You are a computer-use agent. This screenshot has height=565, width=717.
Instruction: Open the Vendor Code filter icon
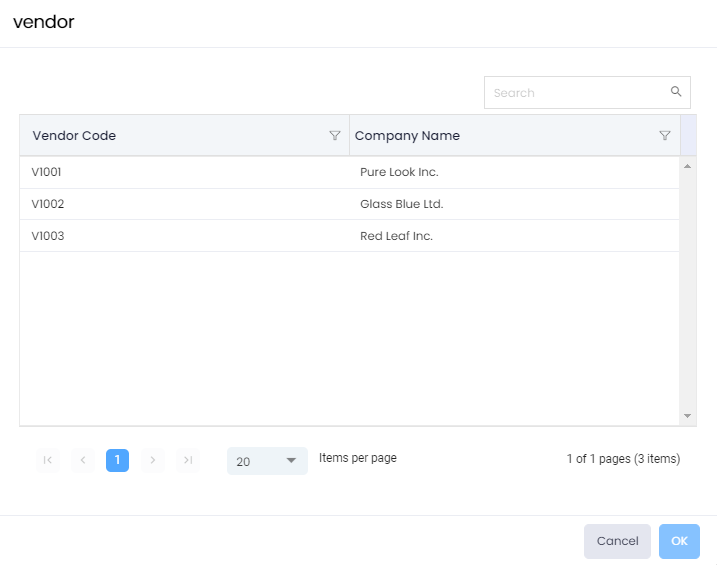point(335,136)
